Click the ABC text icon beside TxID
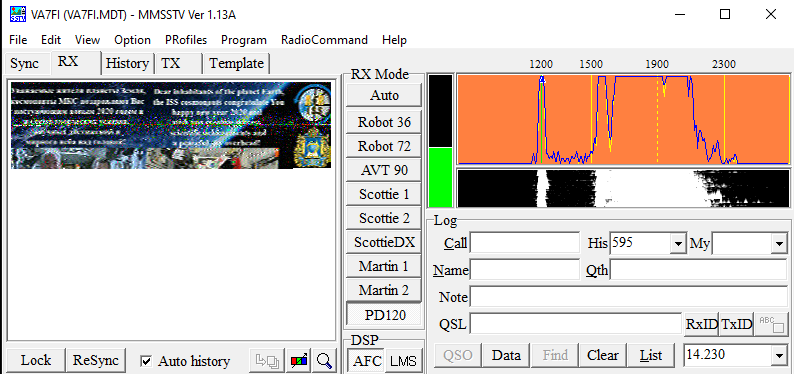 pos(770,324)
